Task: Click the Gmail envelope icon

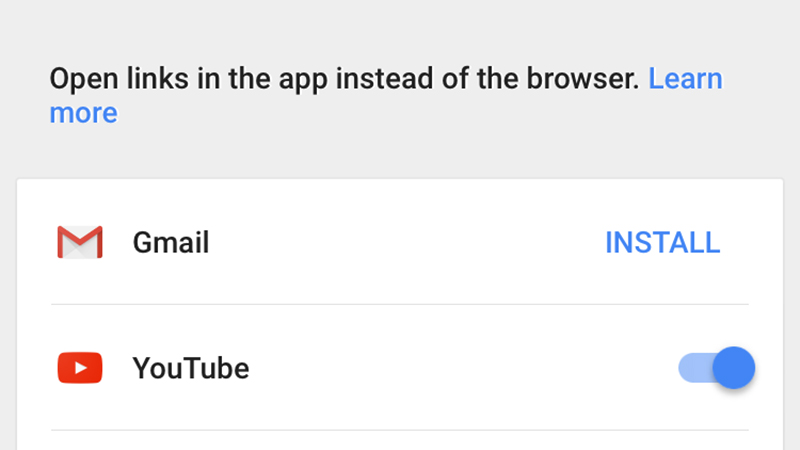Action: [80, 242]
